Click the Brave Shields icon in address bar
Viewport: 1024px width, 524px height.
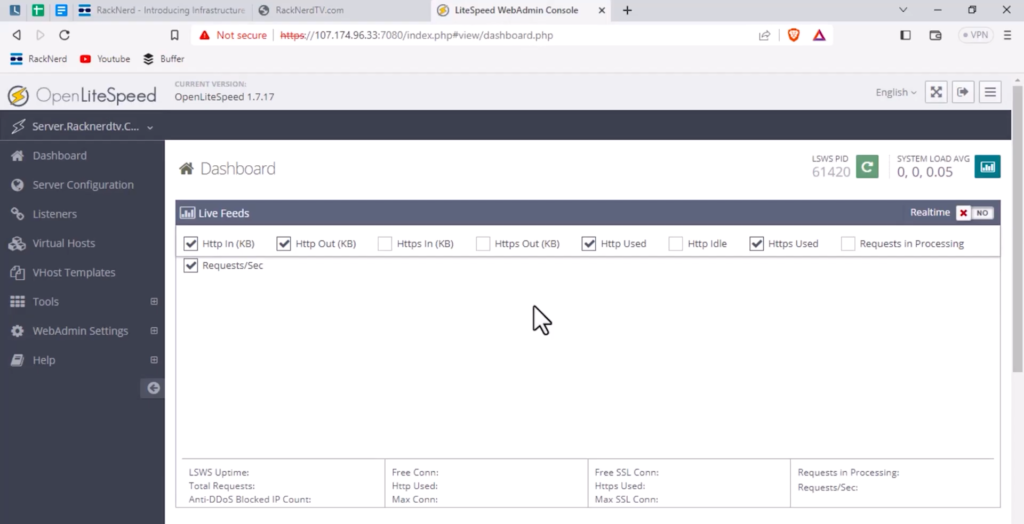pyautogui.click(x=793, y=35)
